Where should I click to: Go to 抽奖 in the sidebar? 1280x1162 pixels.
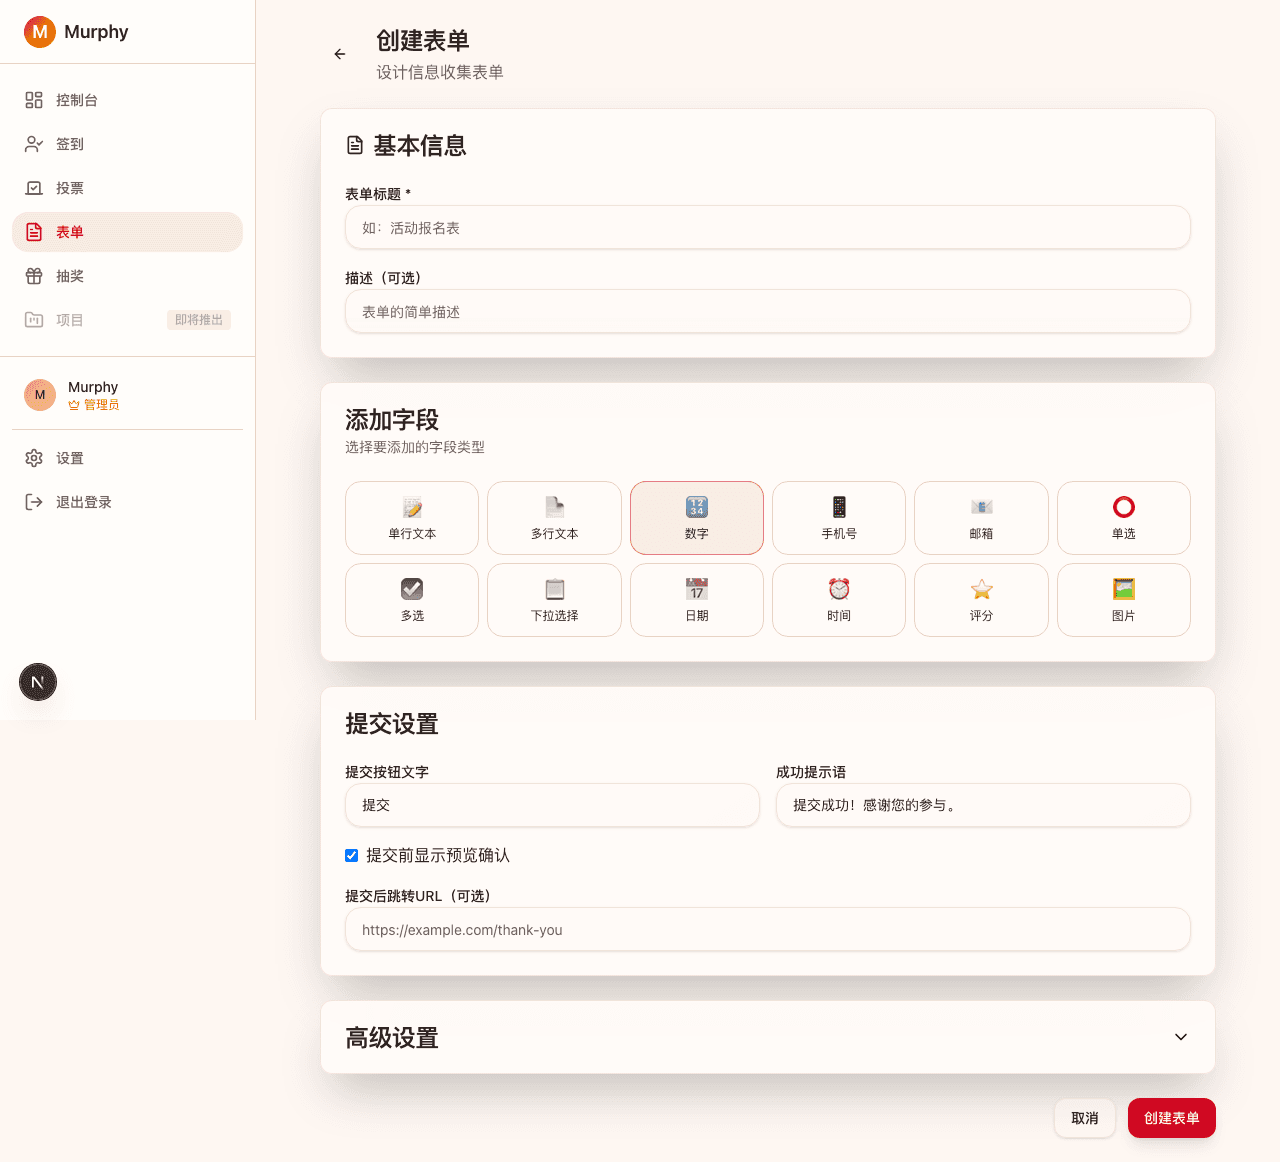click(70, 276)
